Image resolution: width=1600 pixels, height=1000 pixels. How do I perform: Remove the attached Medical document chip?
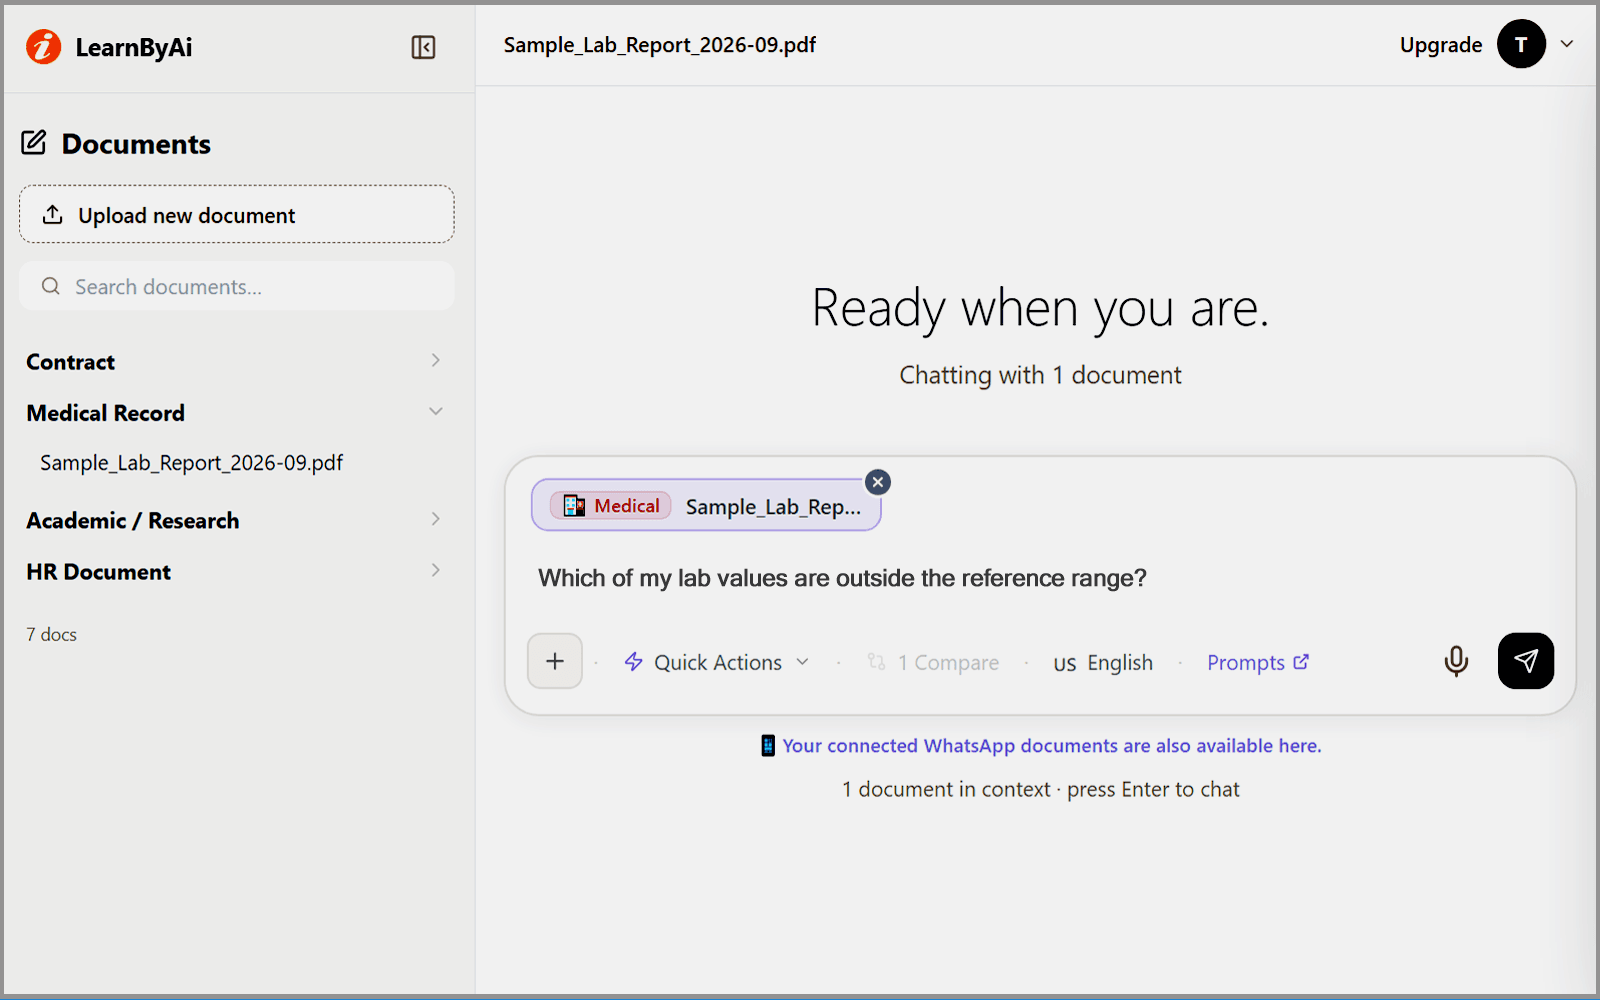(x=878, y=482)
